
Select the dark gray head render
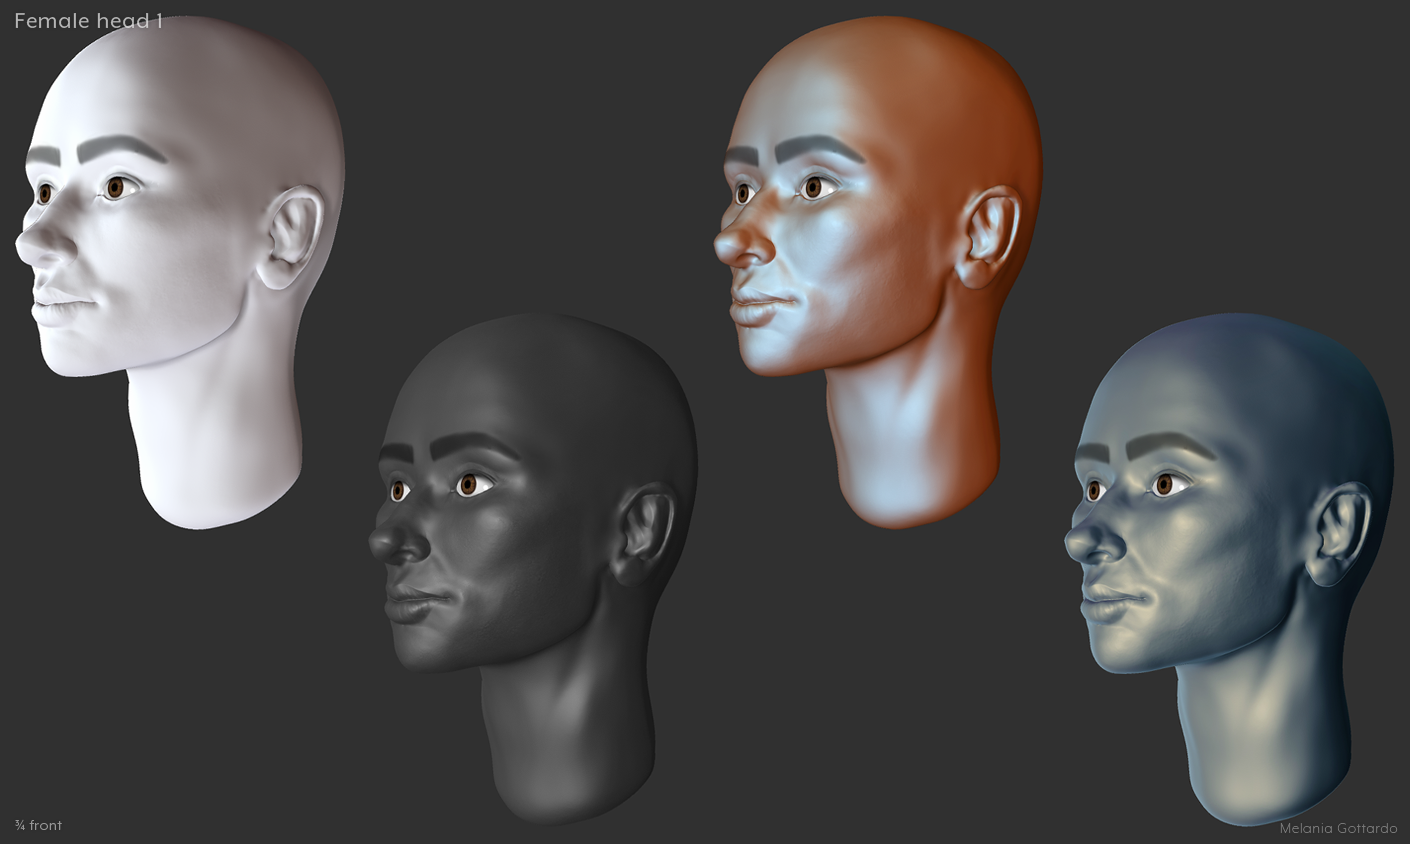pos(533,567)
